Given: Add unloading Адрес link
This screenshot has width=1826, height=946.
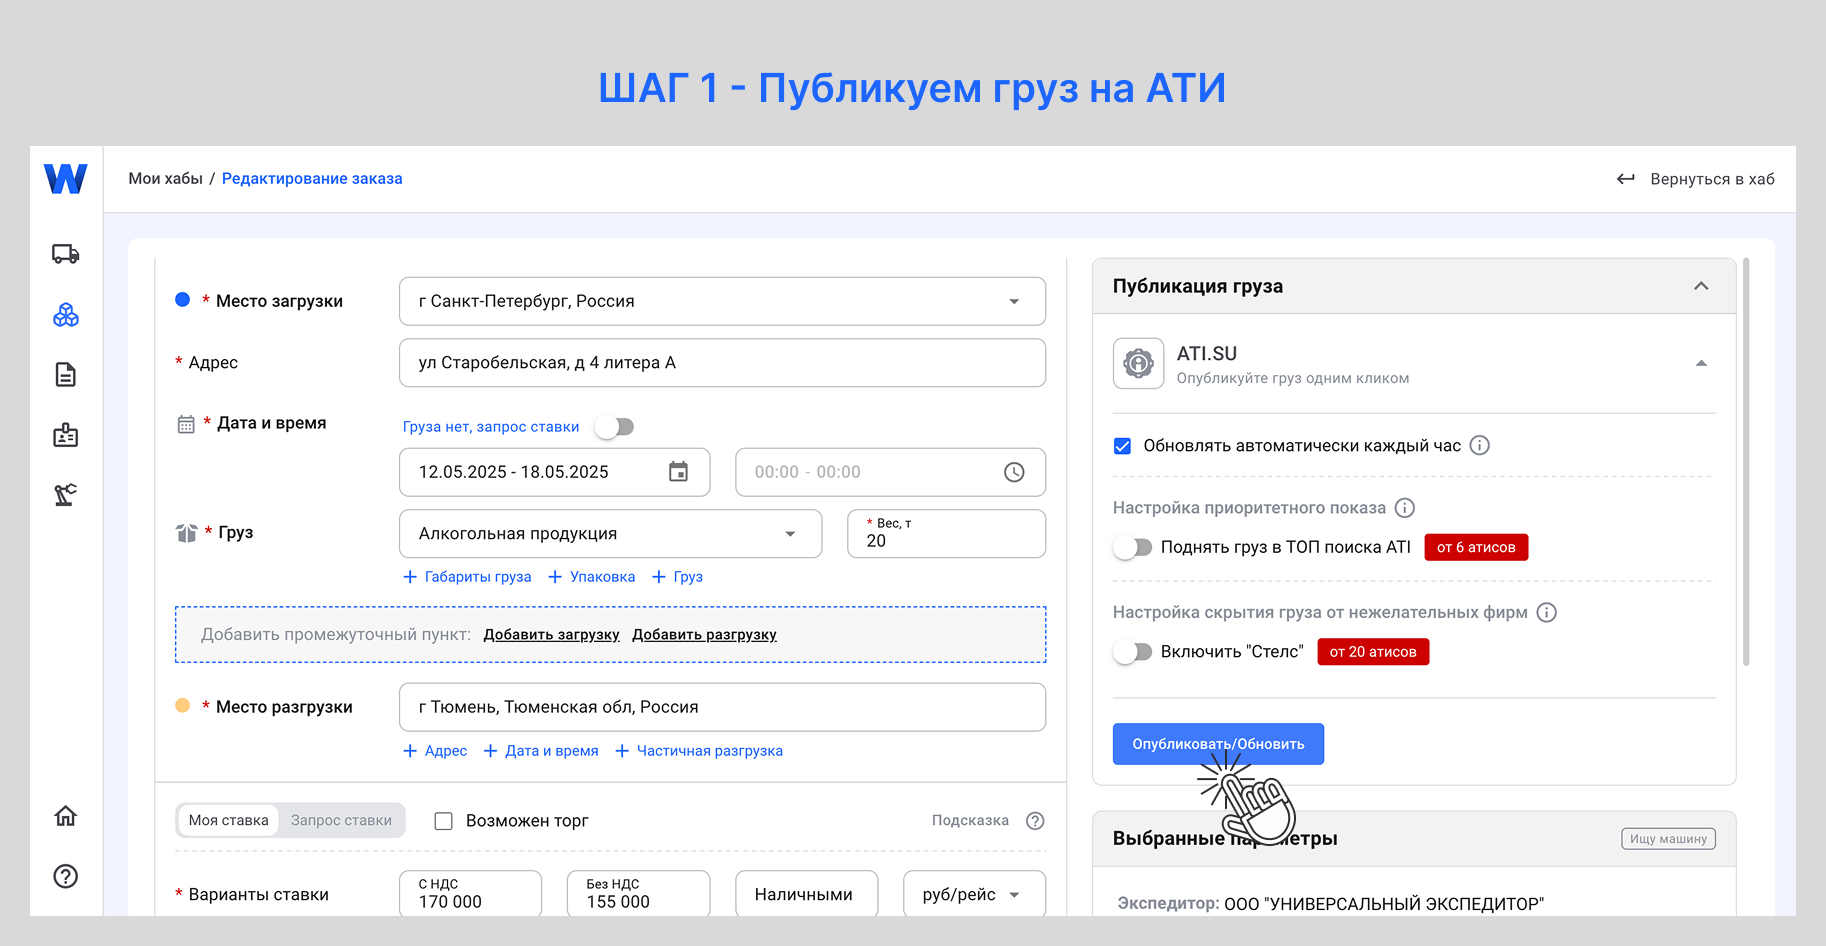Looking at the screenshot, I should point(435,751).
